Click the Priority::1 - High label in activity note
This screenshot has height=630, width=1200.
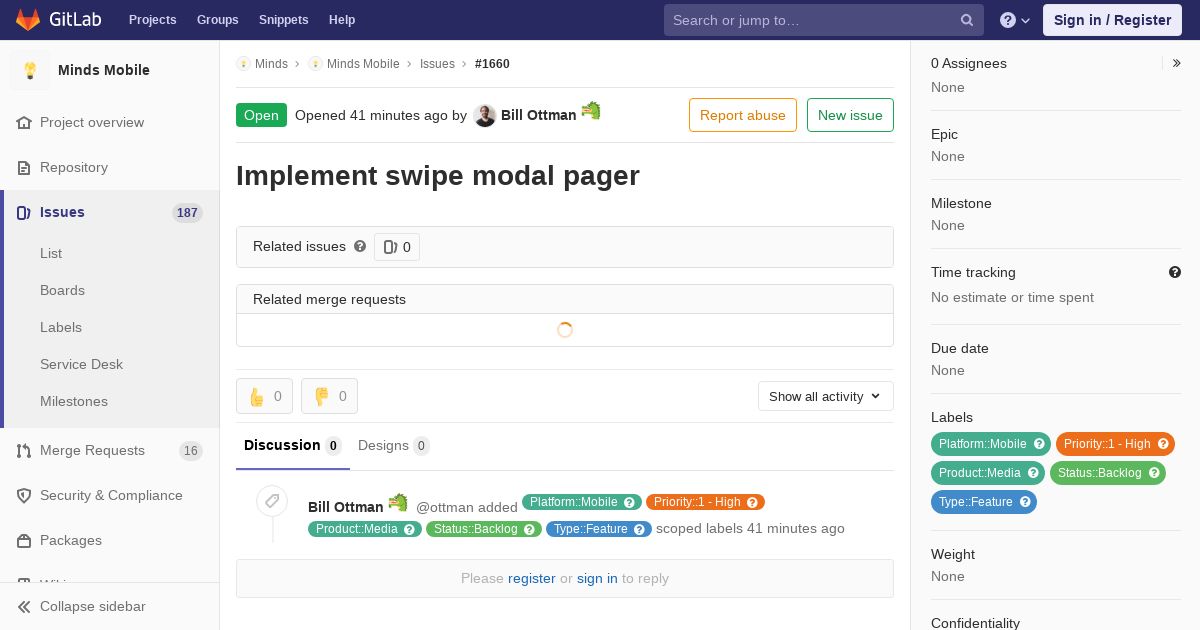tap(705, 502)
